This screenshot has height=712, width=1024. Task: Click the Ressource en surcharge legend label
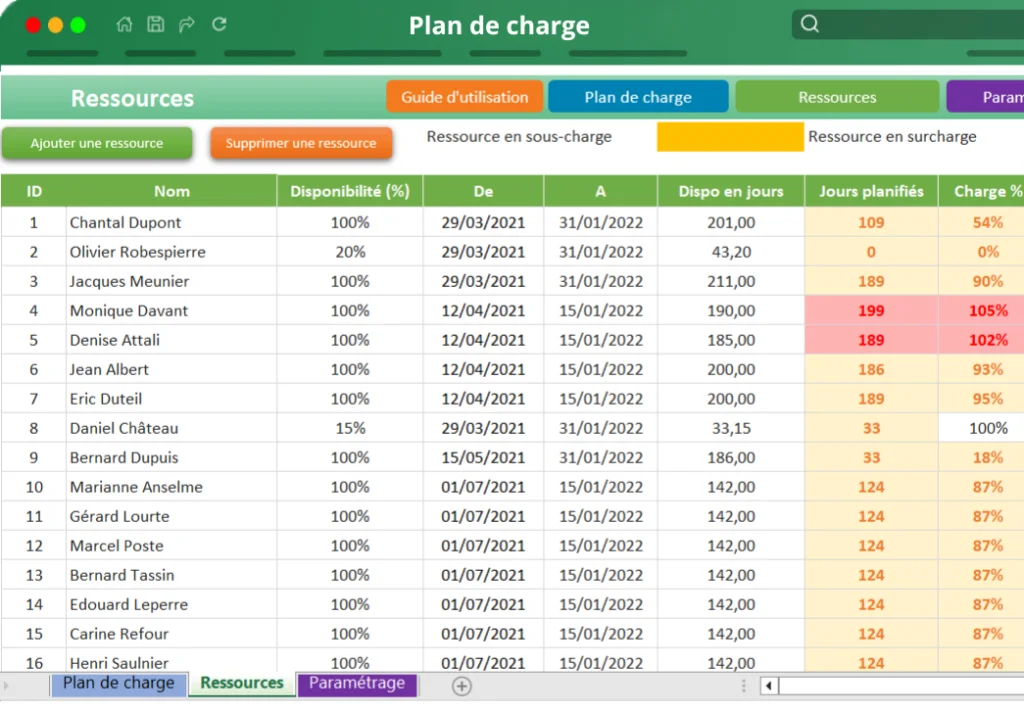pos(892,137)
